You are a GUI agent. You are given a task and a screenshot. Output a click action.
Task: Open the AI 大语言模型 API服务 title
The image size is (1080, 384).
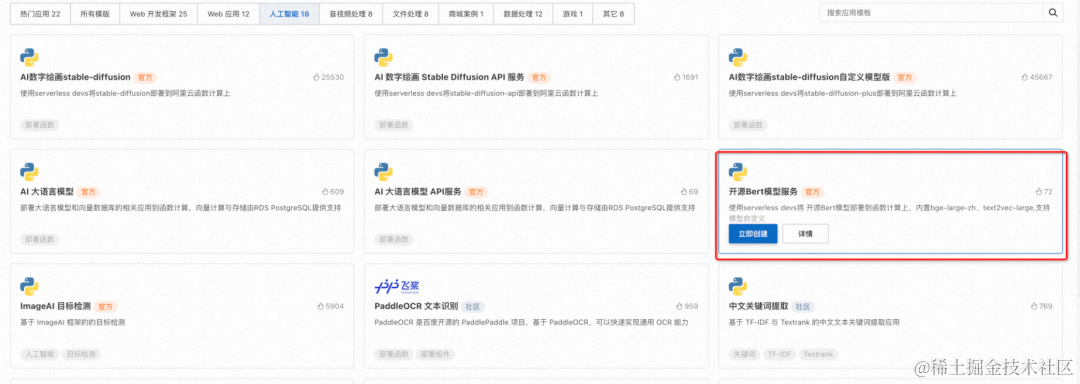pyautogui.click(x=418, y=192)
